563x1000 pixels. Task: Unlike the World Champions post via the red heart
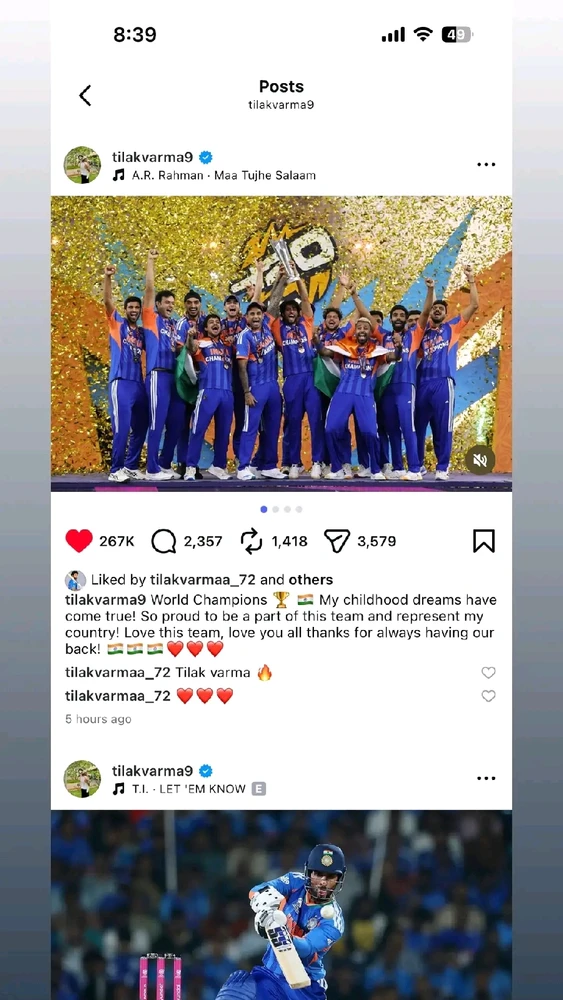point(79,541)
